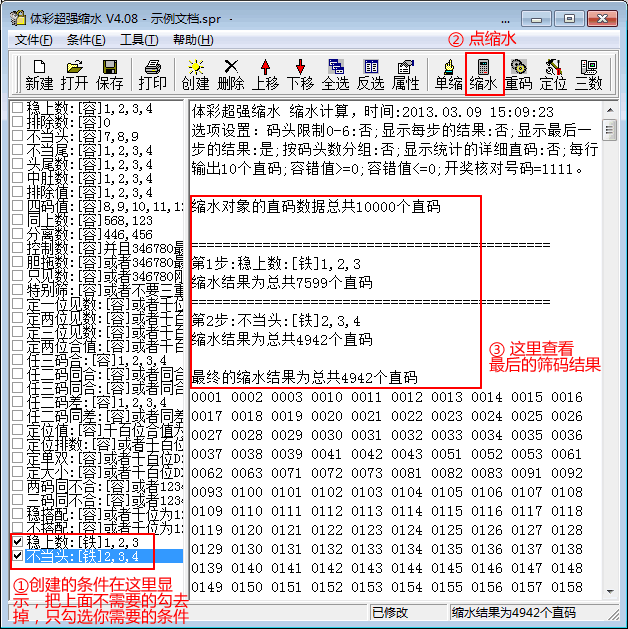The height and width of the screenshot is (629, 628).
Task: Open the 帮助(H) menu
Action: coord(193,40)
